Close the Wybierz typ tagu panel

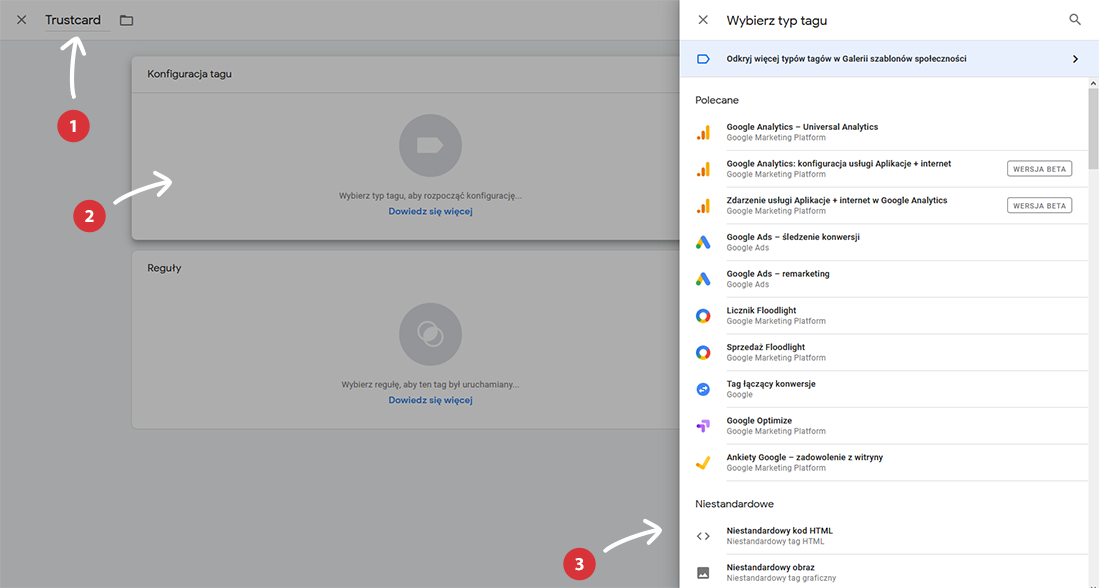703,20
